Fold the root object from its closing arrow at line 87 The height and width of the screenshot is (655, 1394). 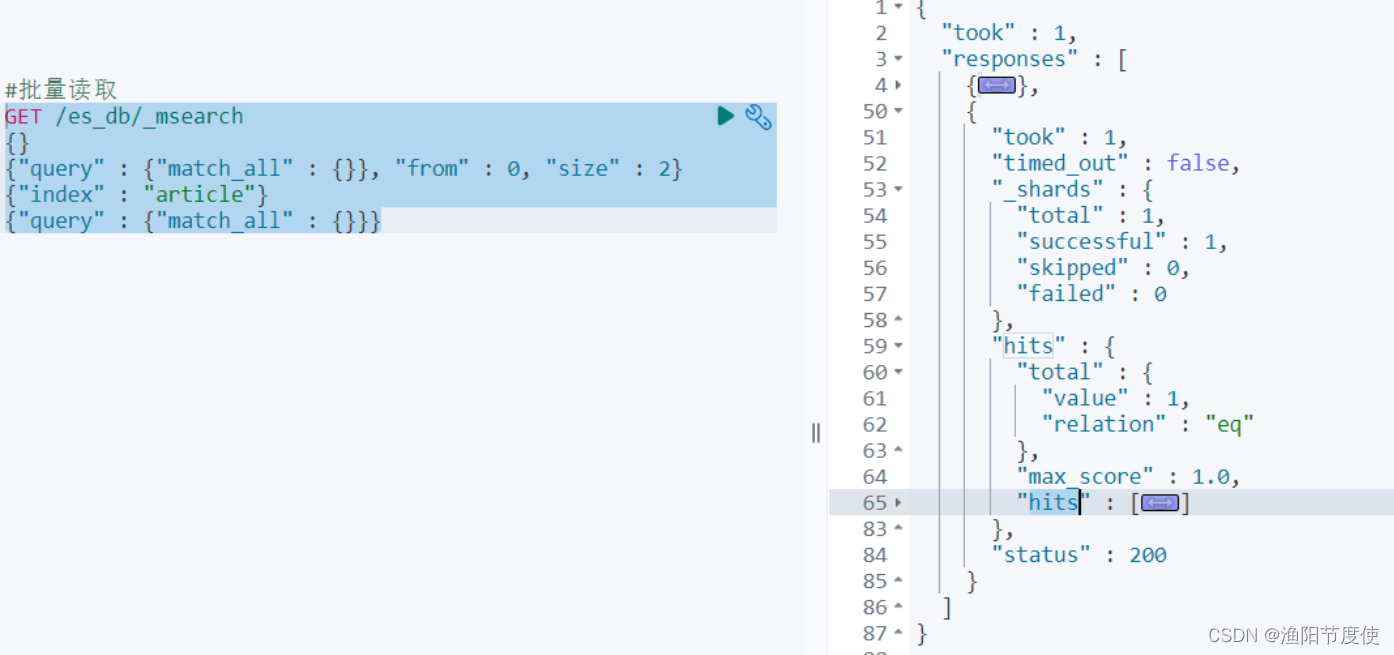[898, 633]
